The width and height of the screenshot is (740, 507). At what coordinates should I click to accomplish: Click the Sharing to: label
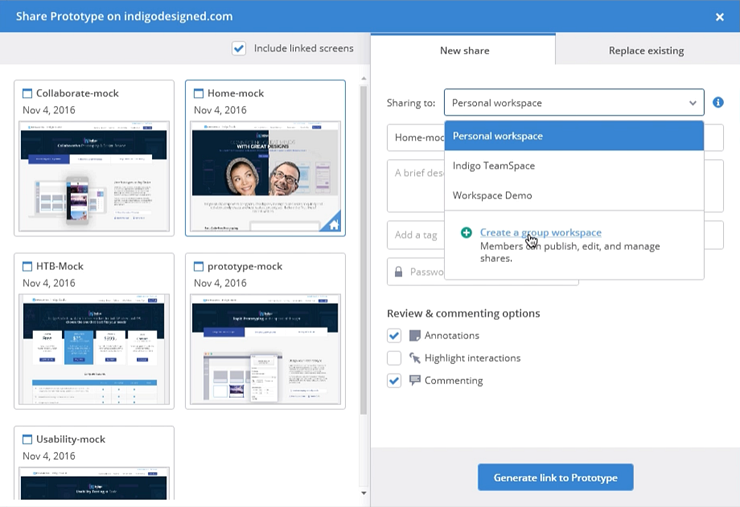click(411, 103)
